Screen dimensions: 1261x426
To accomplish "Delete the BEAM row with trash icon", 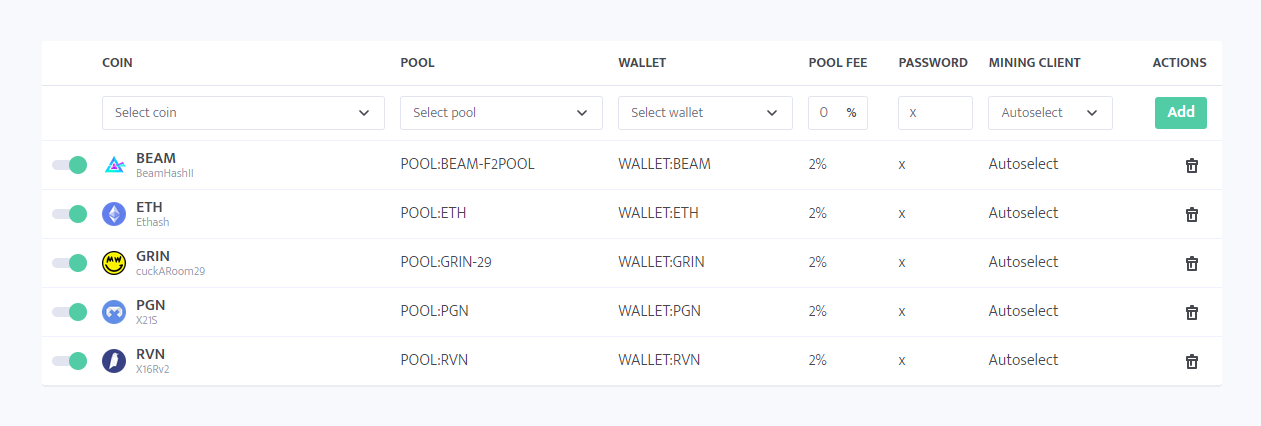I will [1191, 165].
